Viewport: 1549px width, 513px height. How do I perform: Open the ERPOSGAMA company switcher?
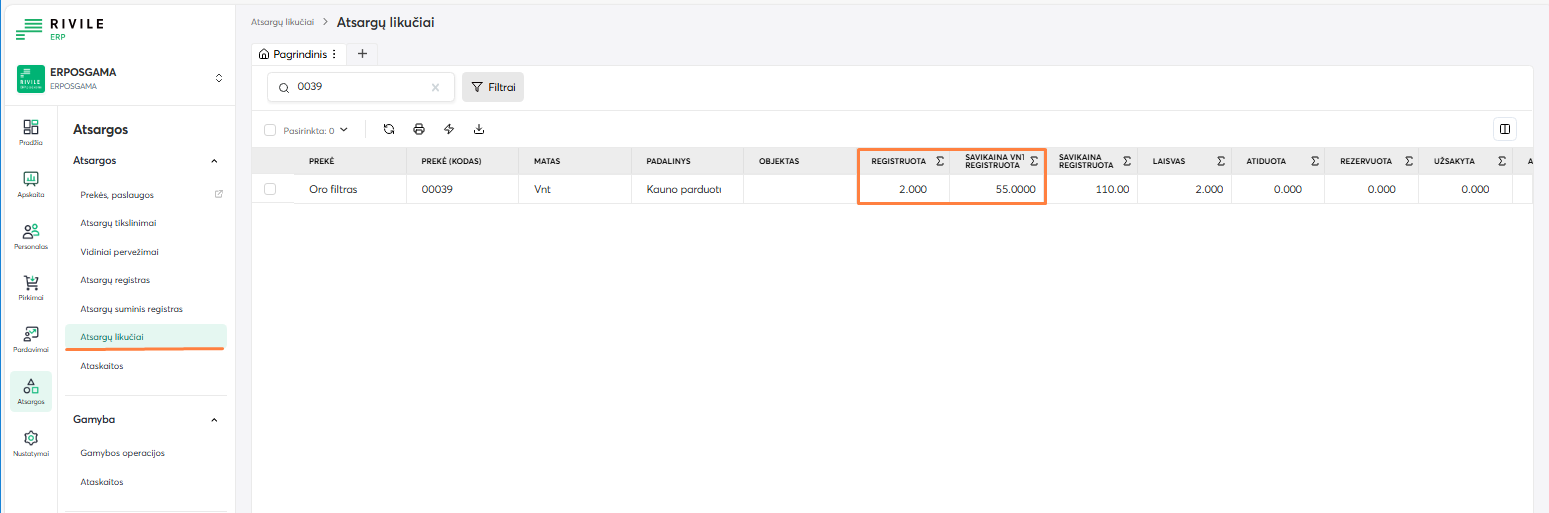pyautogui.click(x=219, y=78)
